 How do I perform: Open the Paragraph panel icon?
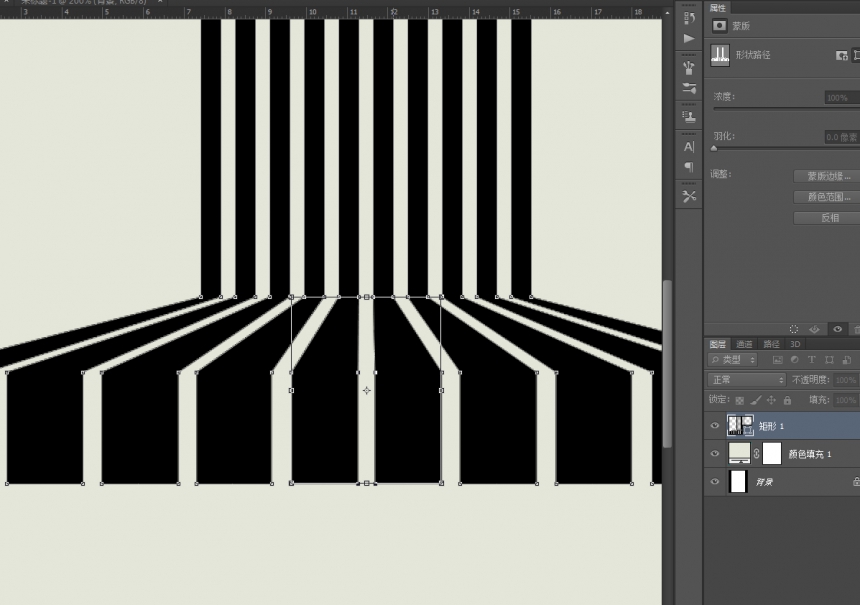coord(689,167)
